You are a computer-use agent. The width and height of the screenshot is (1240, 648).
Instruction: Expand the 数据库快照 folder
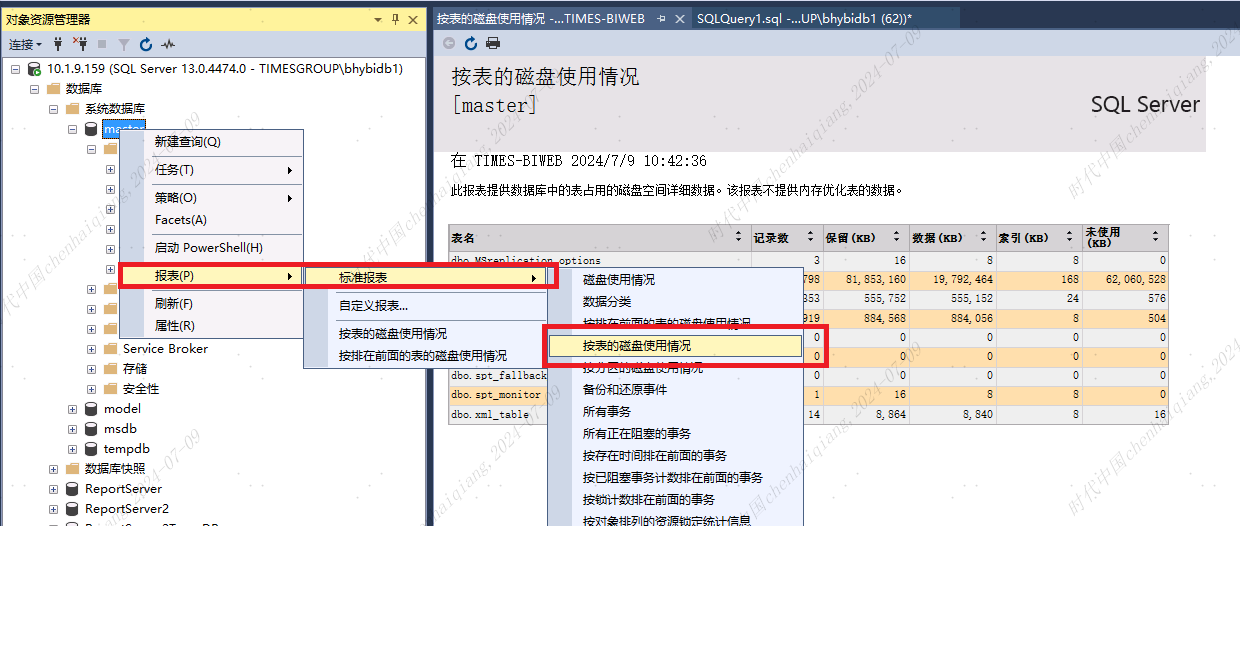click(53, 469)
